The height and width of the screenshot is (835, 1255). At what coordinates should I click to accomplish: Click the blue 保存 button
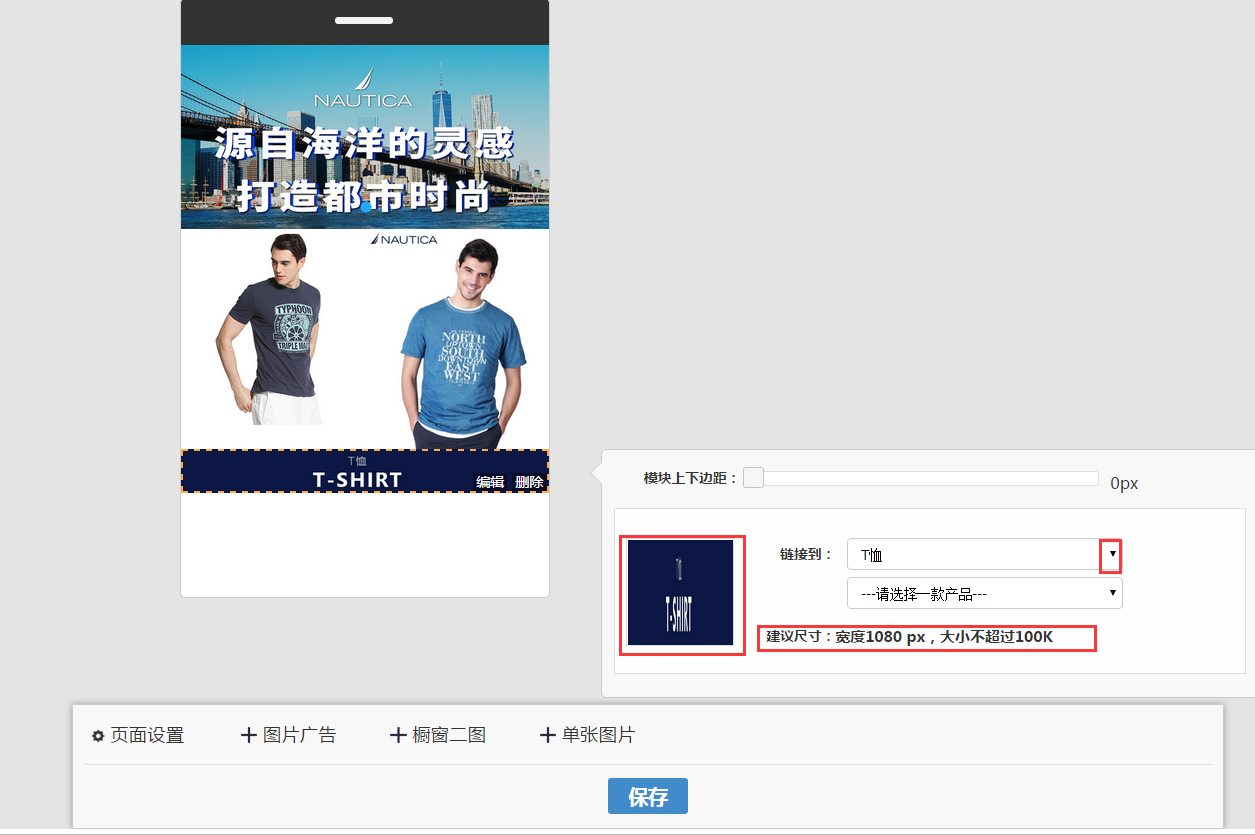(x=648, y=796)
